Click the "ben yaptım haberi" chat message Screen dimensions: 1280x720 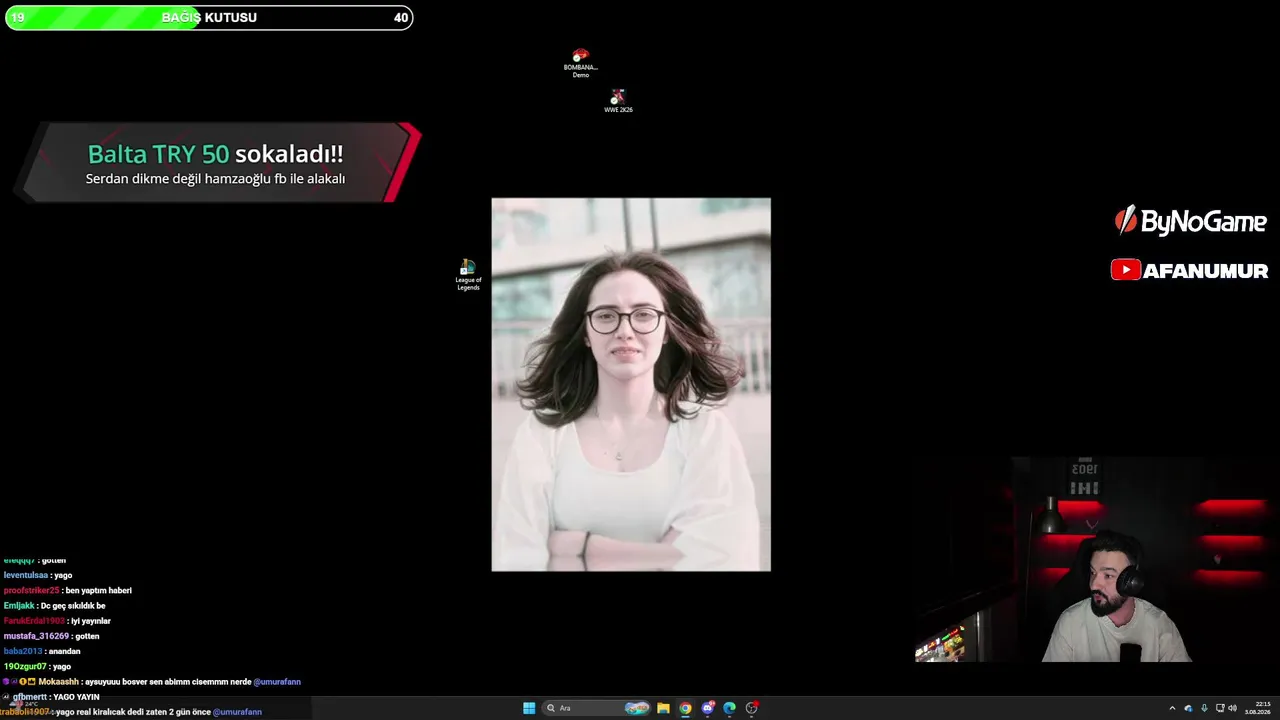pyautogui.click(x=98, y=590)
